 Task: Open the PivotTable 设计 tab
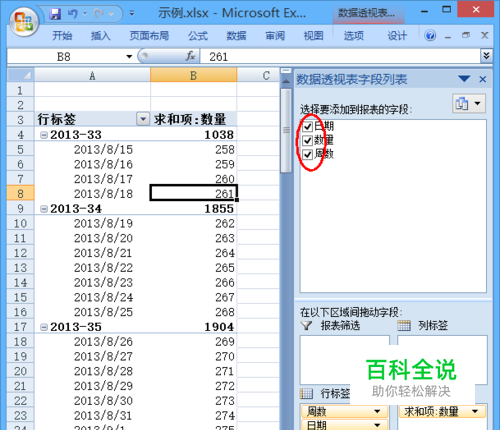[x=397, y=35]
